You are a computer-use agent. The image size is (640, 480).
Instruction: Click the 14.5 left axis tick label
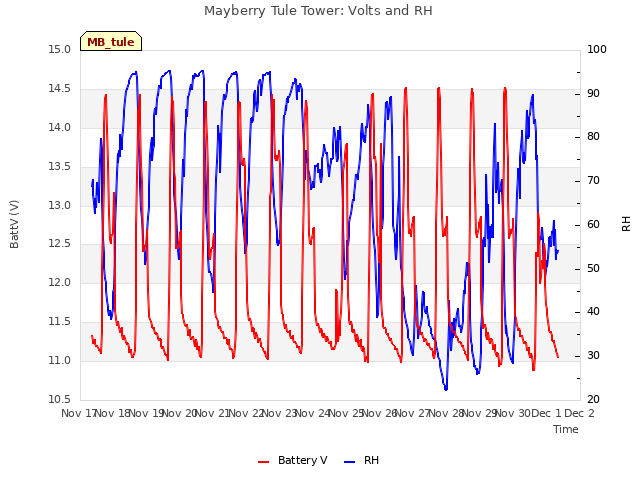click(59, 89)
